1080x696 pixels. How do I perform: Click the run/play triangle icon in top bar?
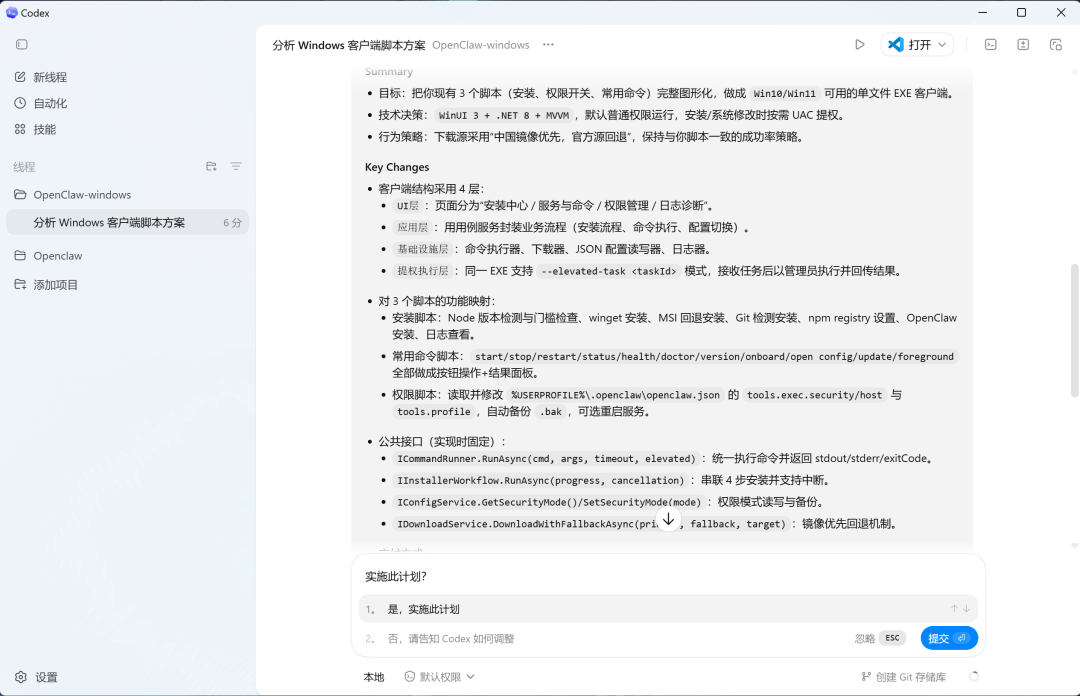coord(860,45)
